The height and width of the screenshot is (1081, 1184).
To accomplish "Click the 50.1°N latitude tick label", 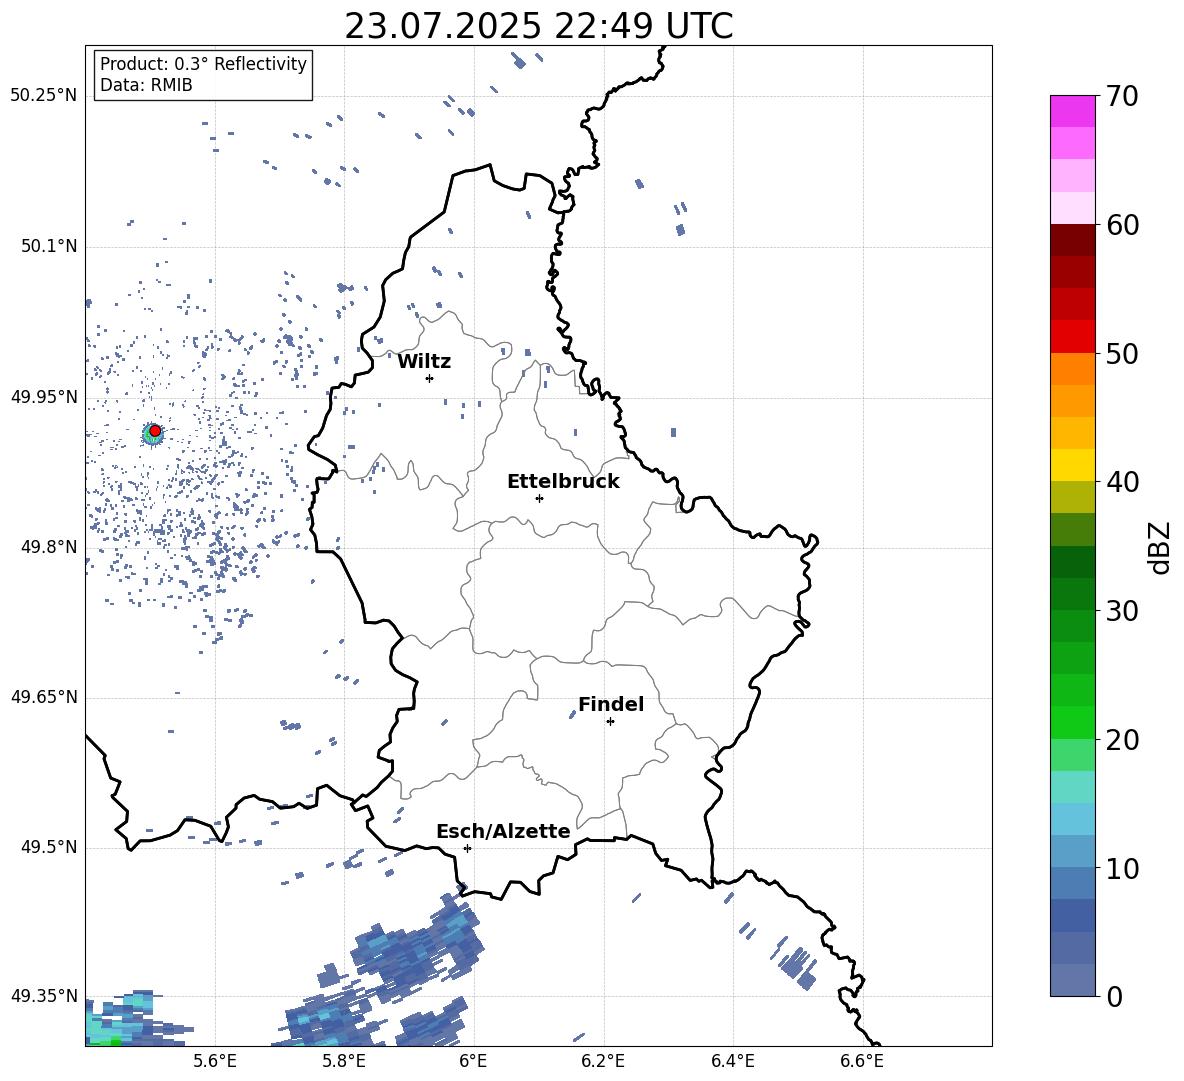I will pos(49,247).
